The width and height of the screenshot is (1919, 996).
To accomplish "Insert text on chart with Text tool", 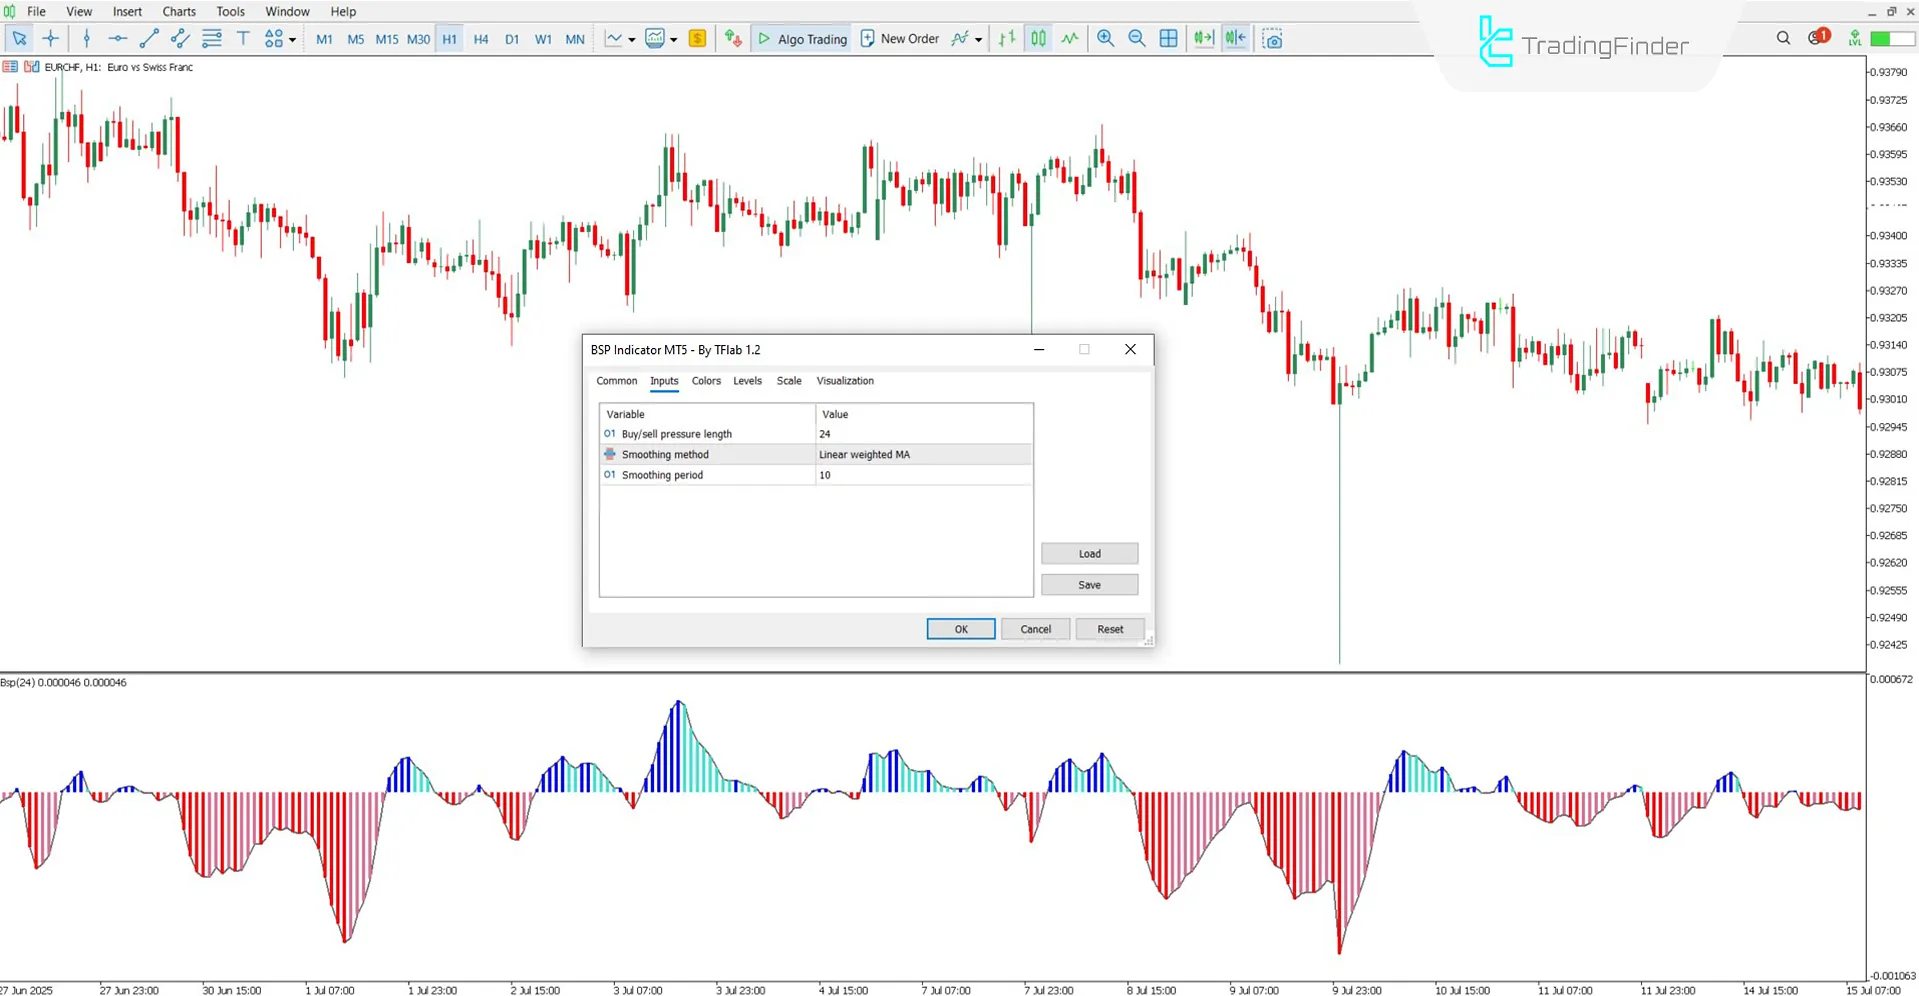I will click(243, 38).
